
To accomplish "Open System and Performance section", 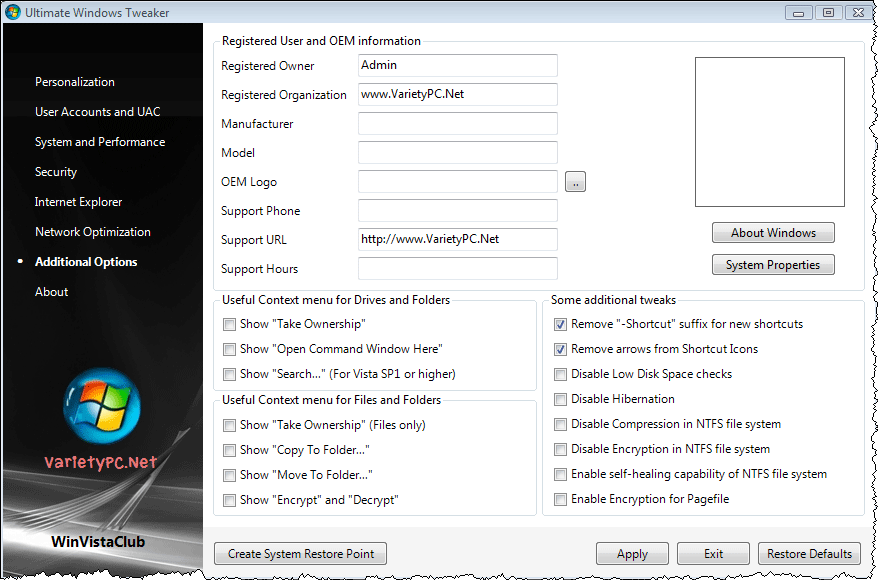I will click(100, 142).
